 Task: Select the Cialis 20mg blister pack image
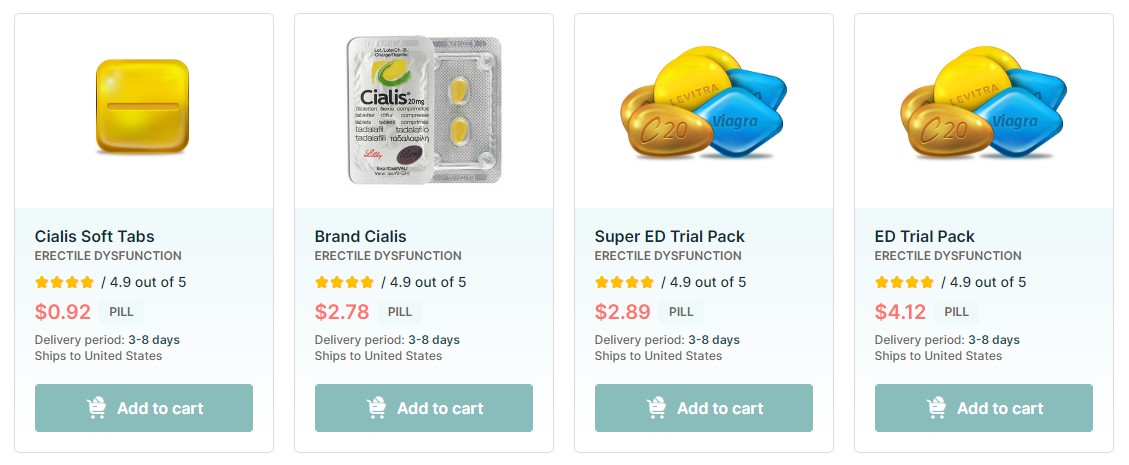coord(424,109)
